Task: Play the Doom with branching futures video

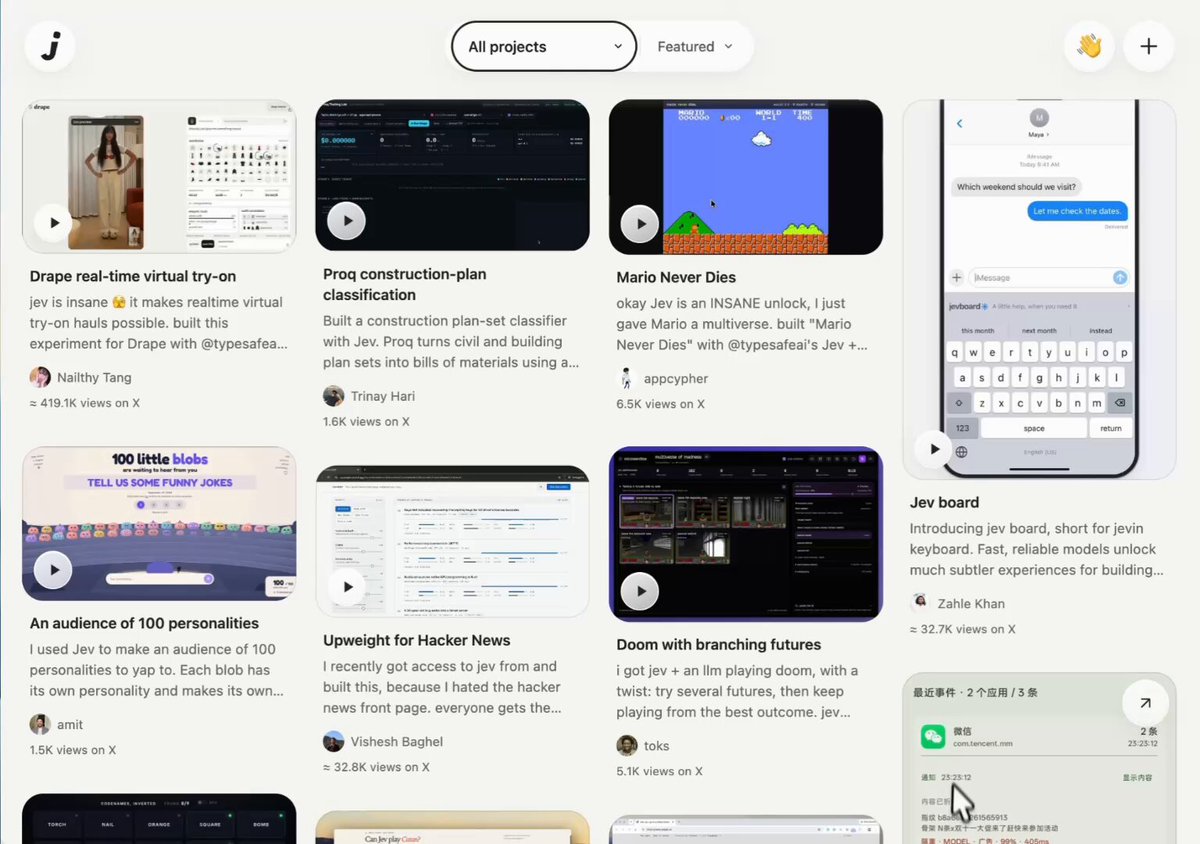Action: click(640, 591)
